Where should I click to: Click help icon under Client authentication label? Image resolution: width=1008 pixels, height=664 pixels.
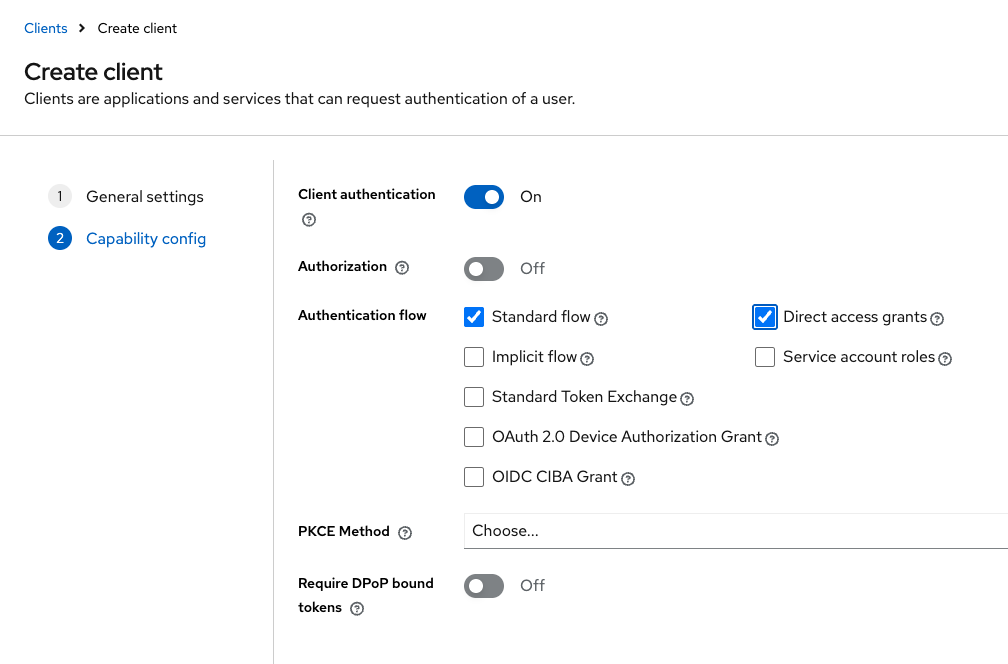309,220
